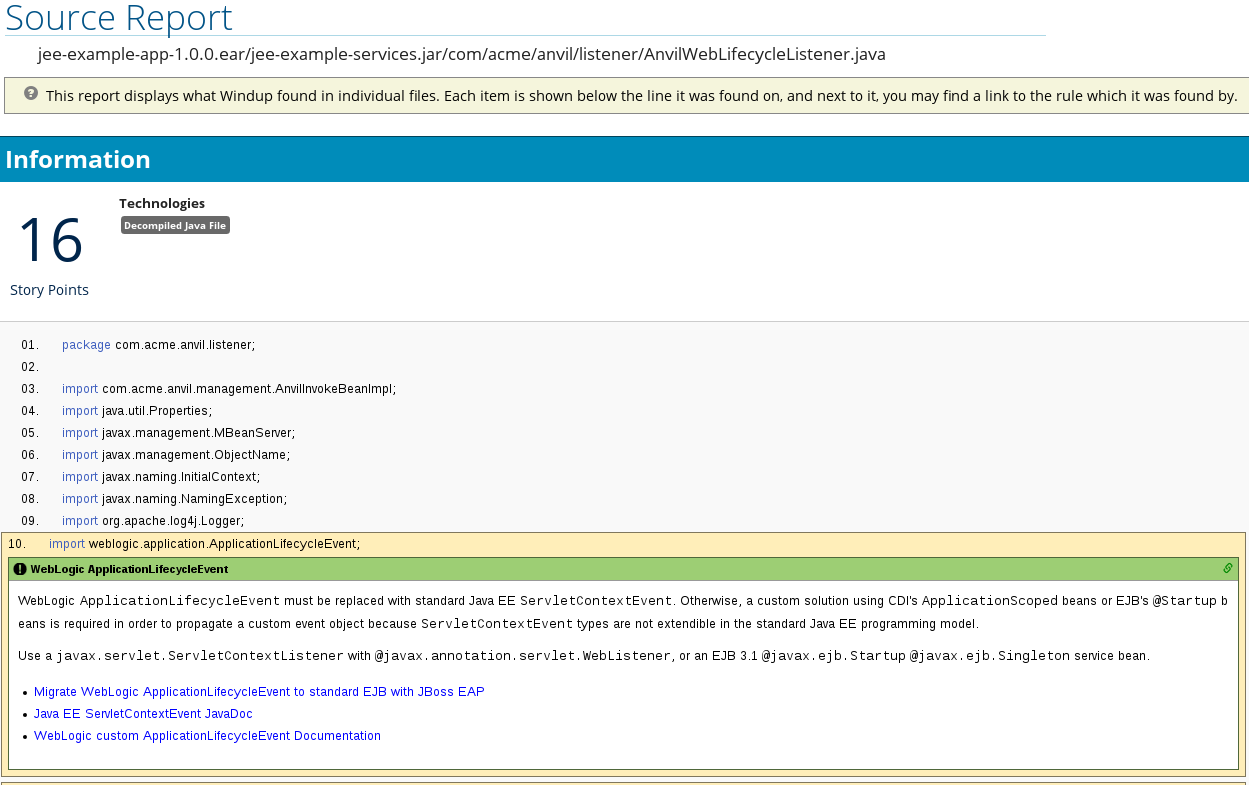Image resolution: width=1249 pixels, height=785 pixels.
Task: Open Java EE ServletContextEvent JavaDoc link
Action: pyautogui.click(x=143, y=714)
